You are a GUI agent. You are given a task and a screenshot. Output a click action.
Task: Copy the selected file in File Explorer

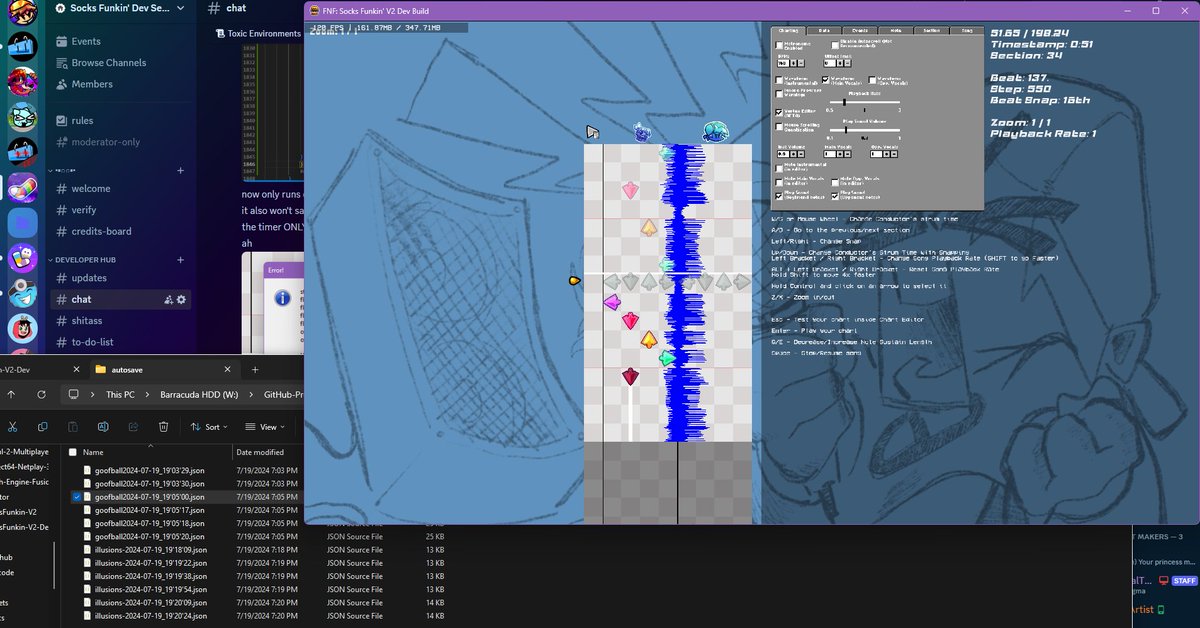(x=42, y=427)
